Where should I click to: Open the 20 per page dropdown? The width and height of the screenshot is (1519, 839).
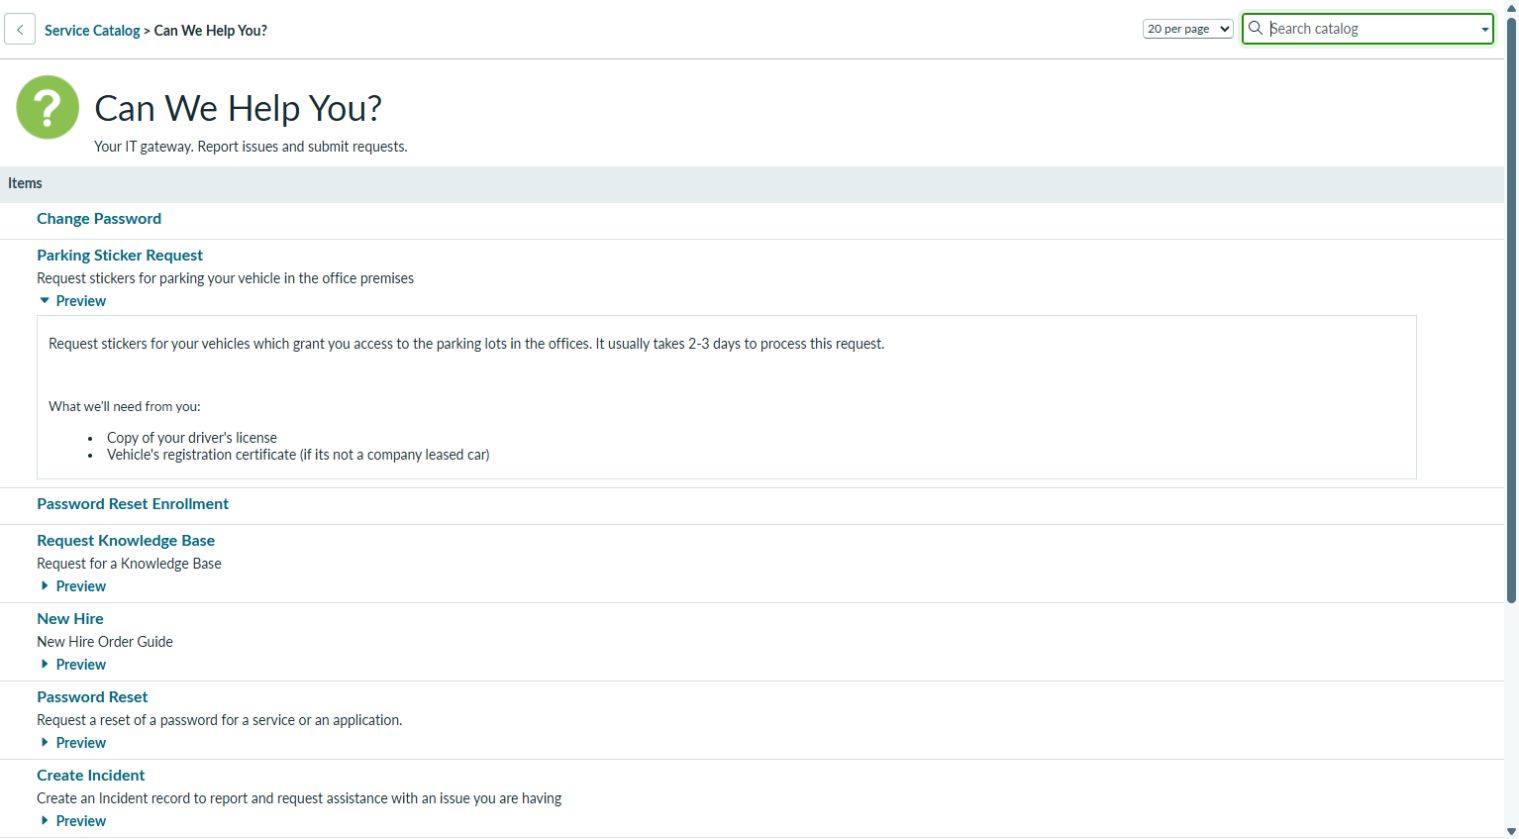pos(1188,29)
